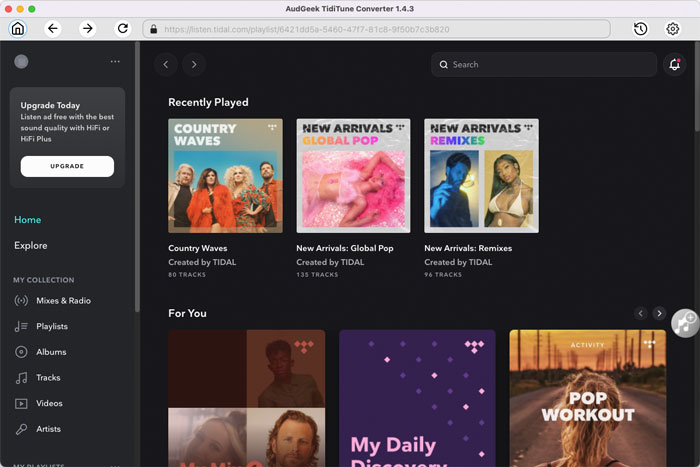
Task: Click the Videos play-box icon
Action: (21, 404)
